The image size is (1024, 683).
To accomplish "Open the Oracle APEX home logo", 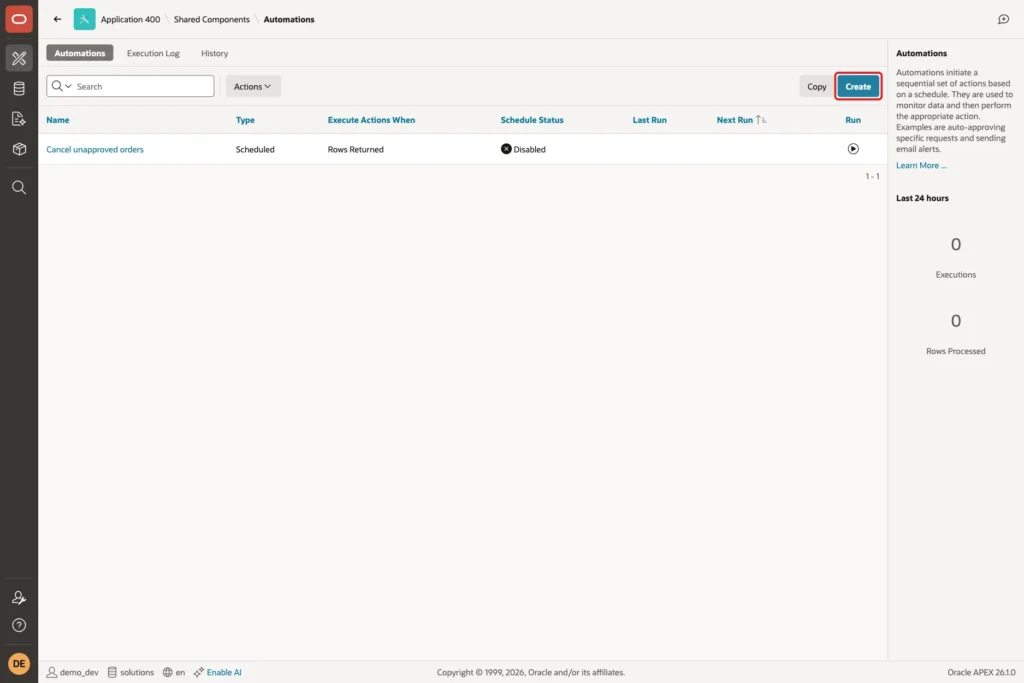I will point(19,19).
